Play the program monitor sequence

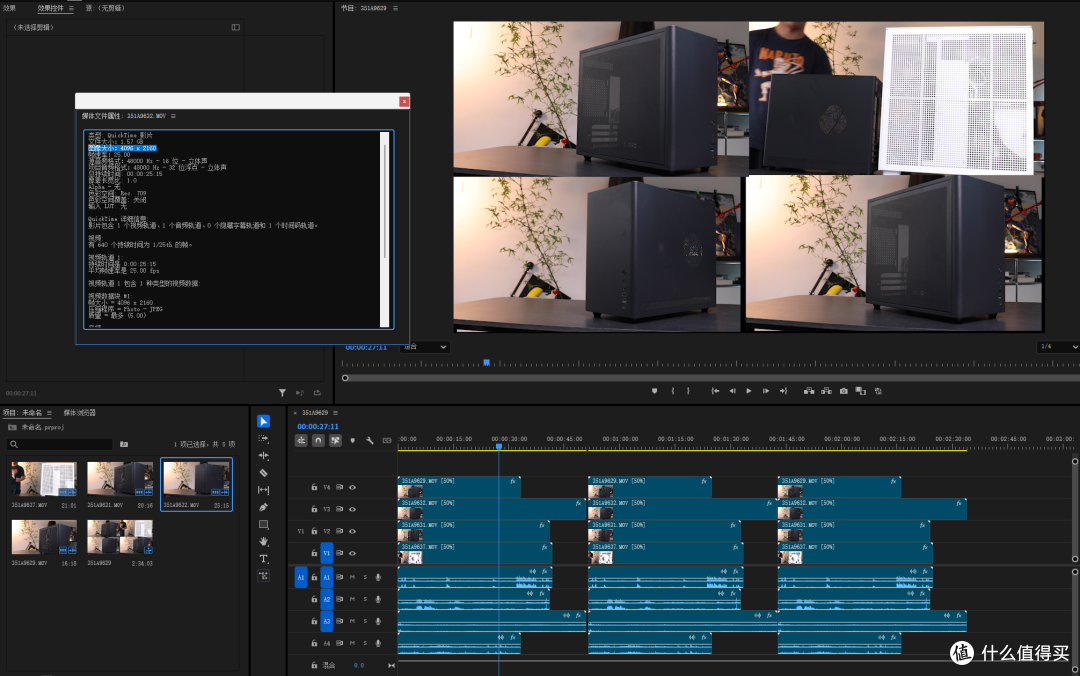tap(749, 391)
